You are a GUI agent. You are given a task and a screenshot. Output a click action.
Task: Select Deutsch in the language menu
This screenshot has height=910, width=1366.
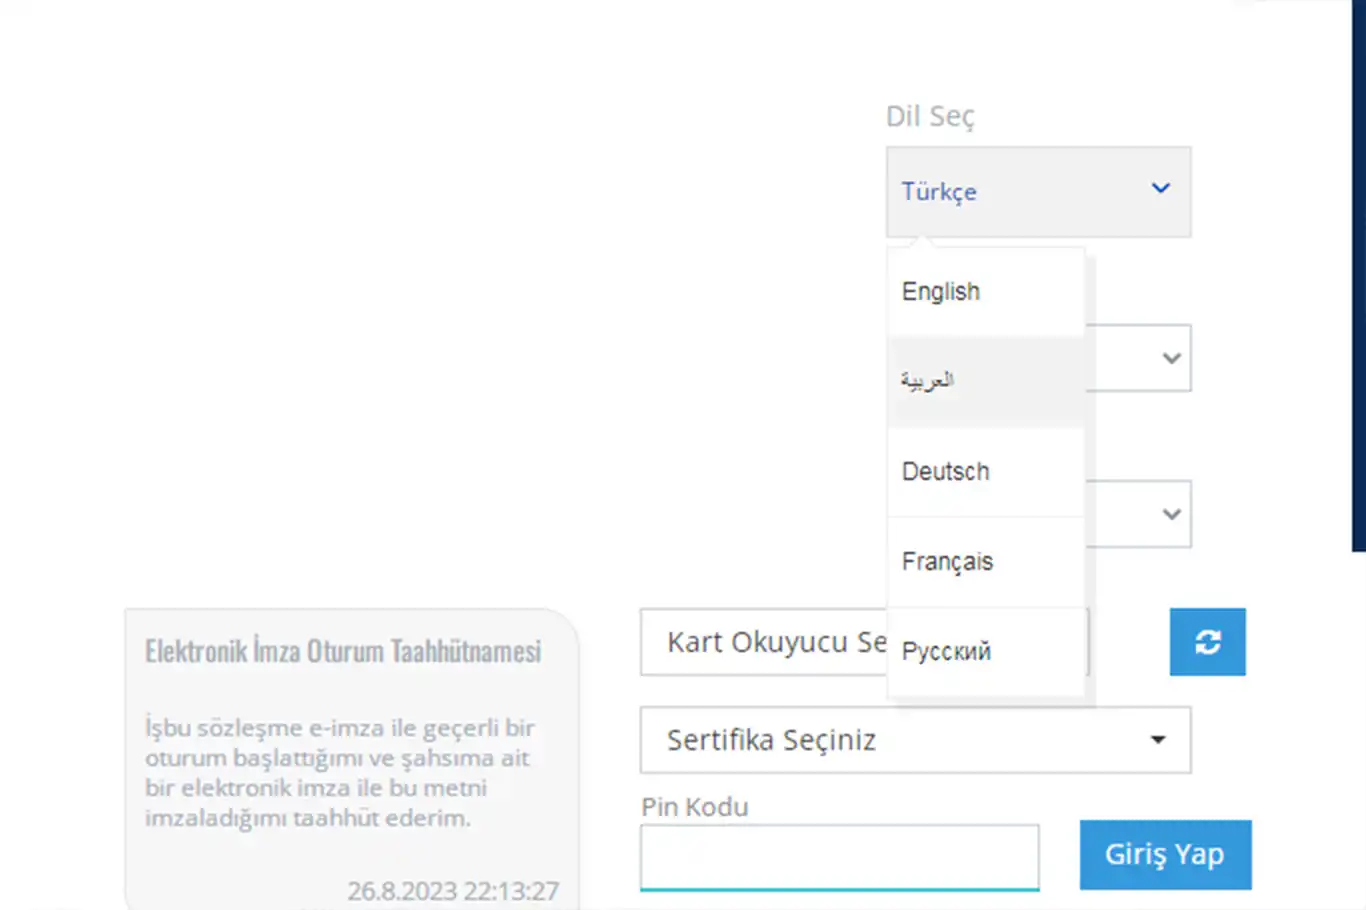pyautogui.click(x=986, y=472)
